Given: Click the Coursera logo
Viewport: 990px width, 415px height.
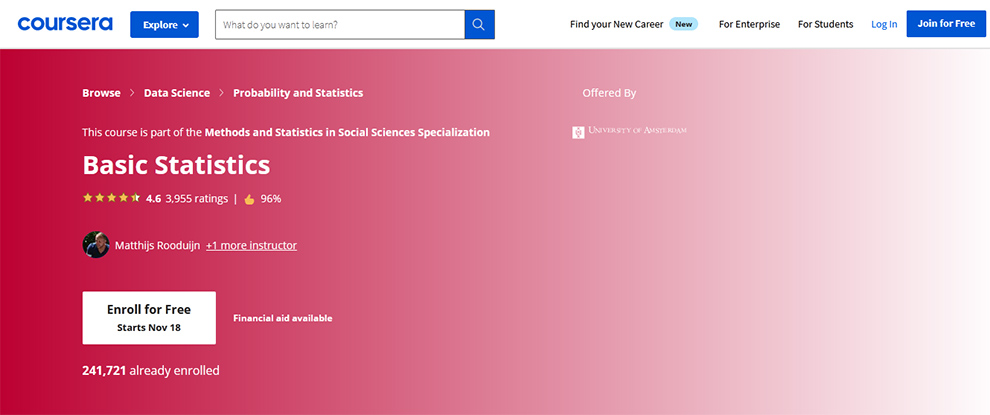Looking at the screenshot, I should (65, 24).
